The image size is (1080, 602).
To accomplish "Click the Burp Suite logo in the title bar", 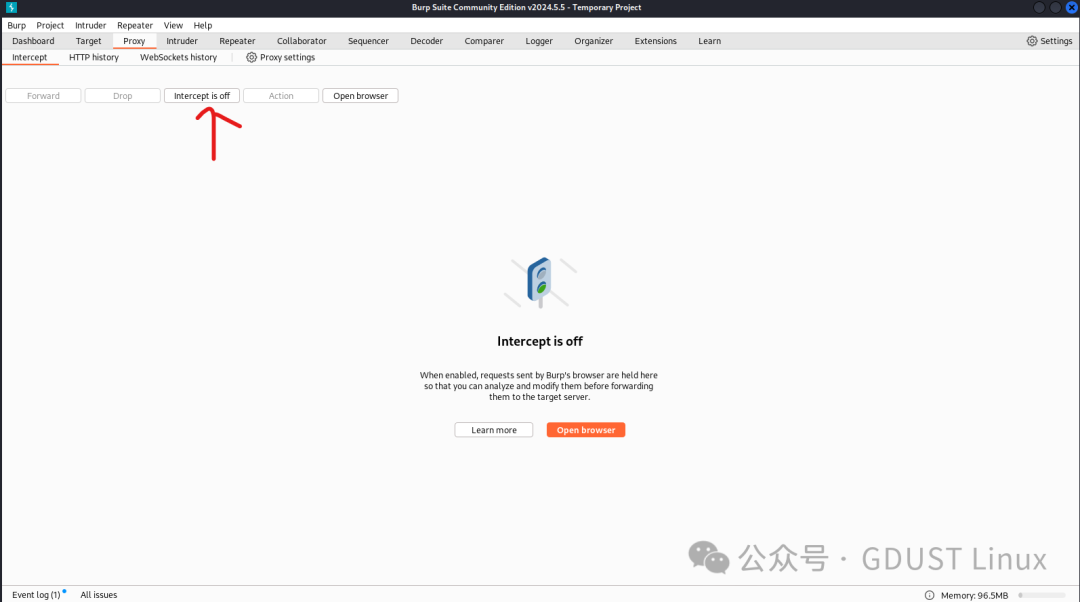I will [11, 7].
